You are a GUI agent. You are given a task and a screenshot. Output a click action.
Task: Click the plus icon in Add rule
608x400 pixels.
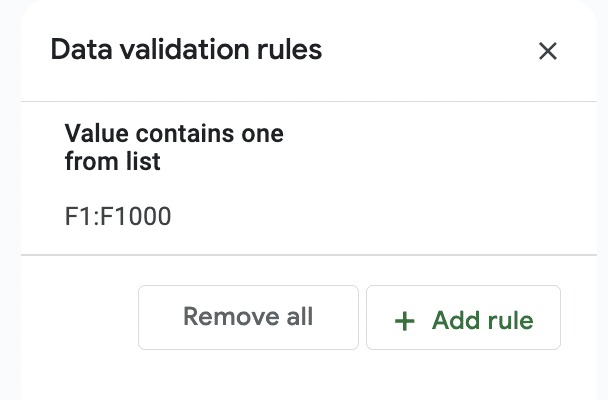[x=404, y=321]
